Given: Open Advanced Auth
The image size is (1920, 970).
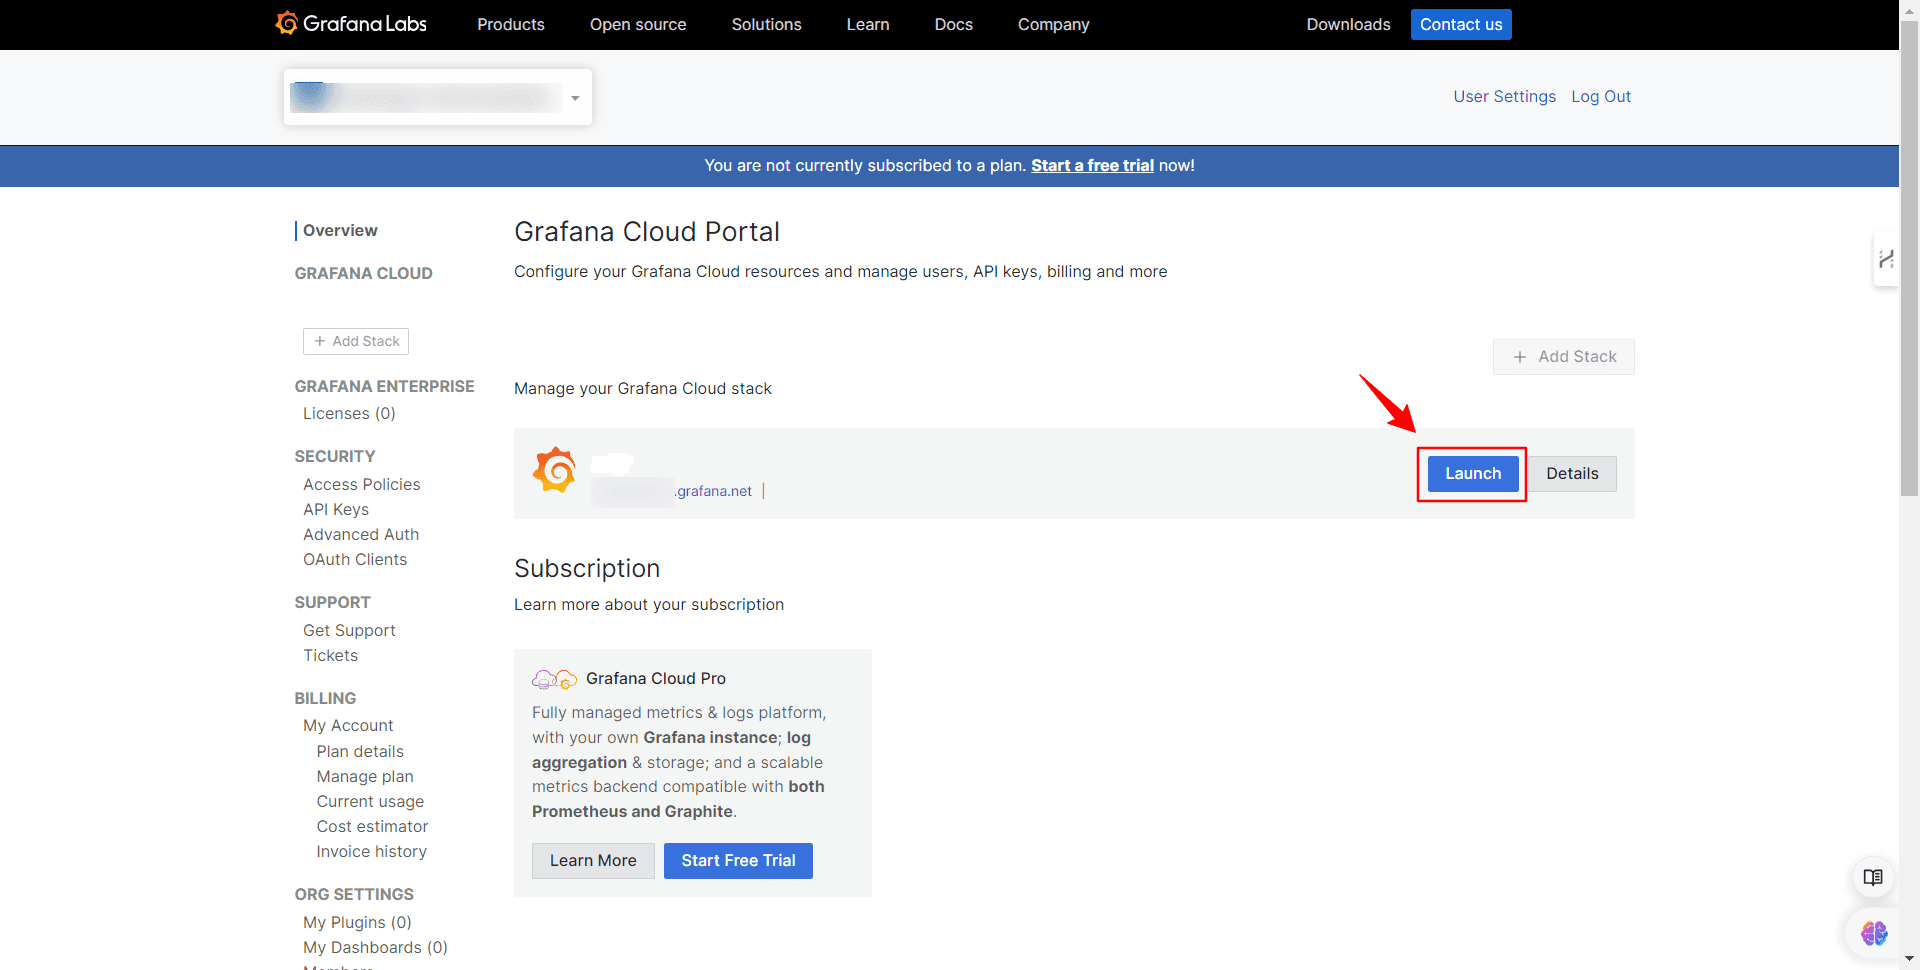Looking at the screenshot, I should click(361, 534).
